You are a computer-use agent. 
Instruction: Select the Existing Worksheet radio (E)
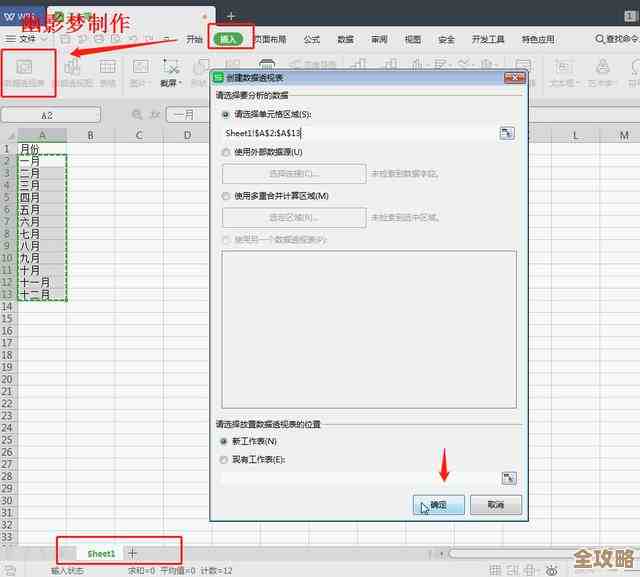(x=224, y=460)
